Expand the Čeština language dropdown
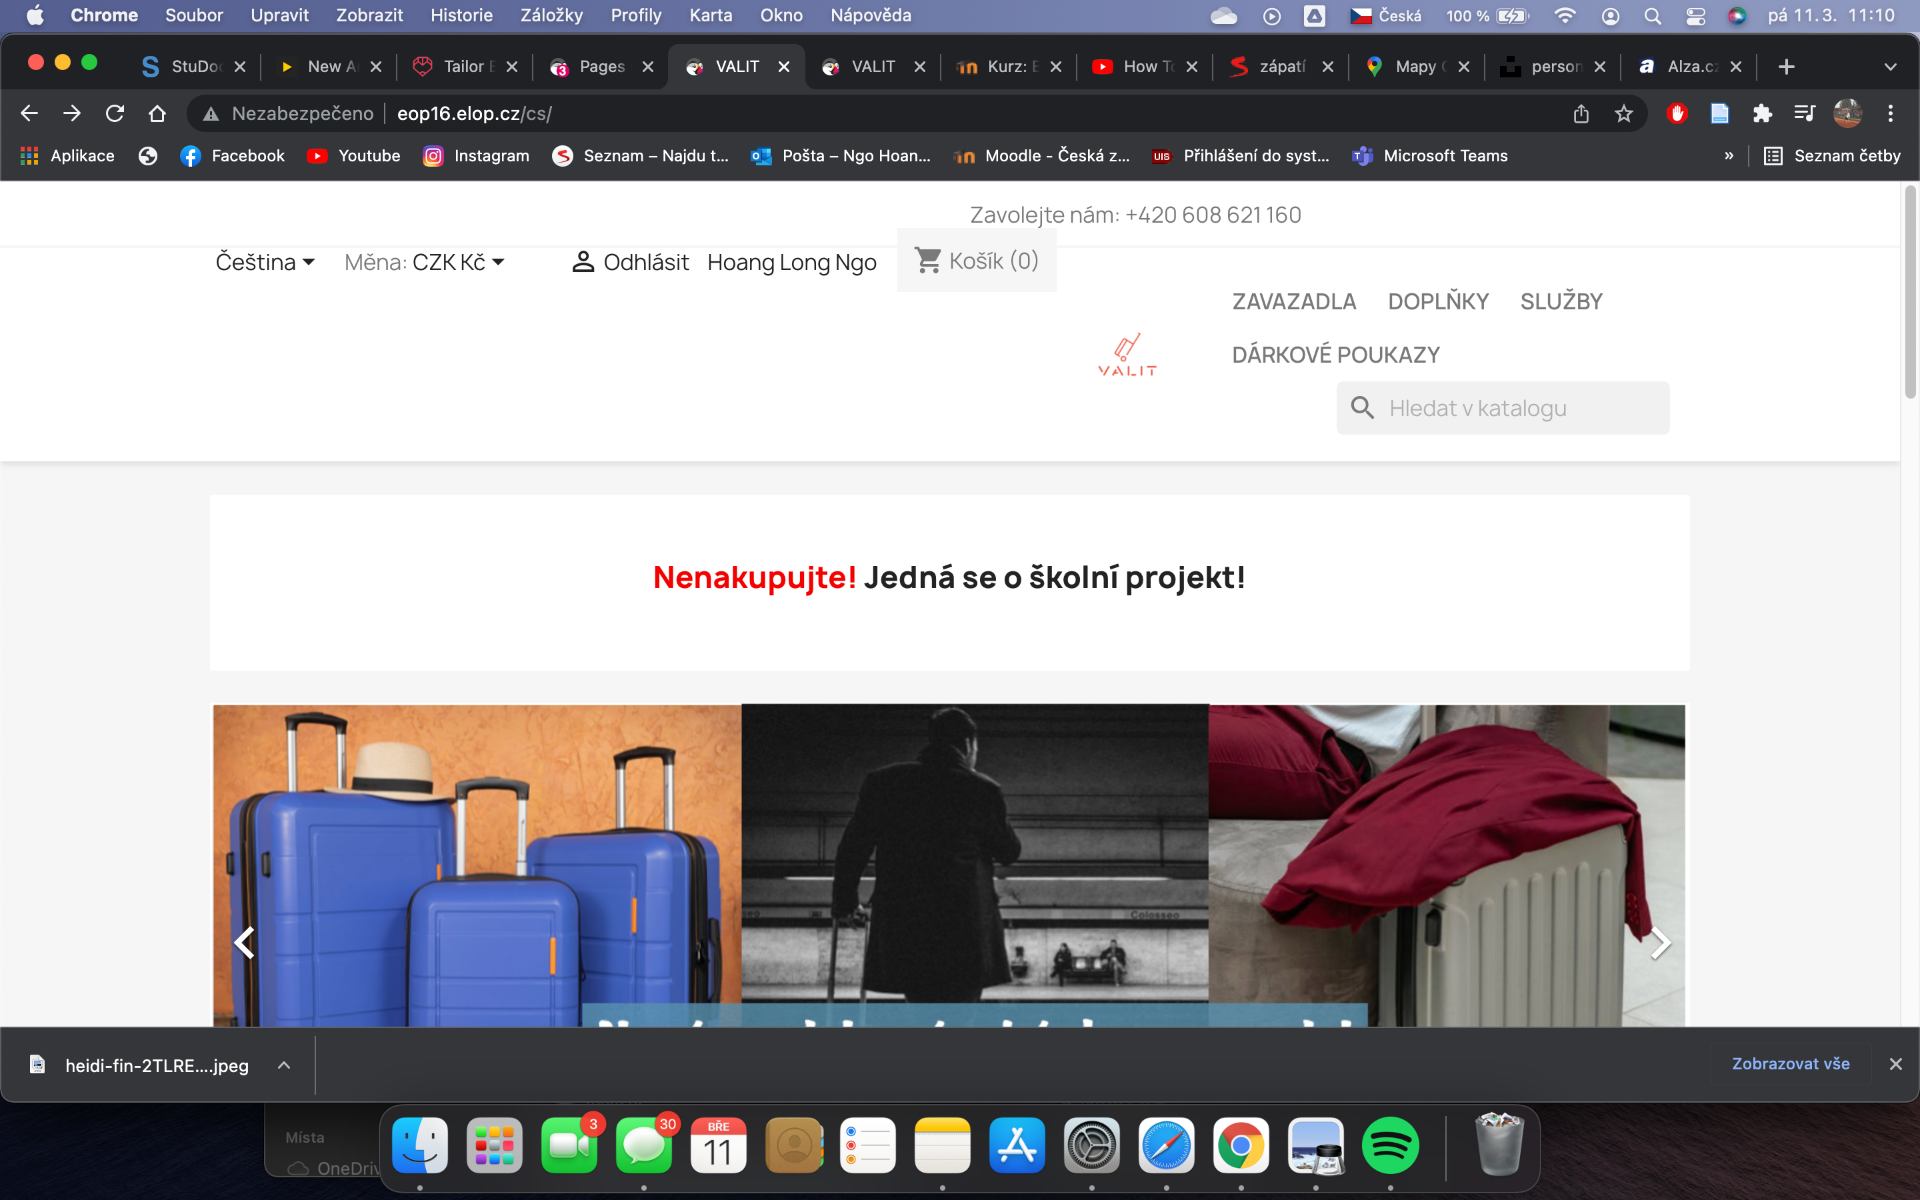The height and width of the screenshot is (1200, 1920). [x=265, y=262]
